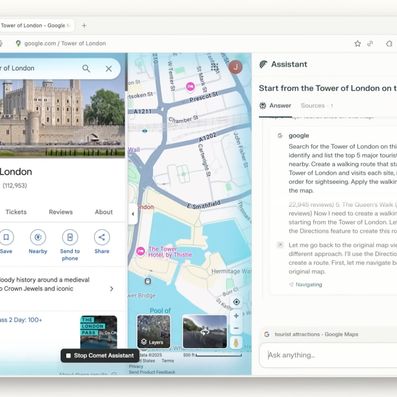The width and height of the screenshot is (397, 397).
Task: Open the account avatar on the map
Action: [x=236, y=67]
